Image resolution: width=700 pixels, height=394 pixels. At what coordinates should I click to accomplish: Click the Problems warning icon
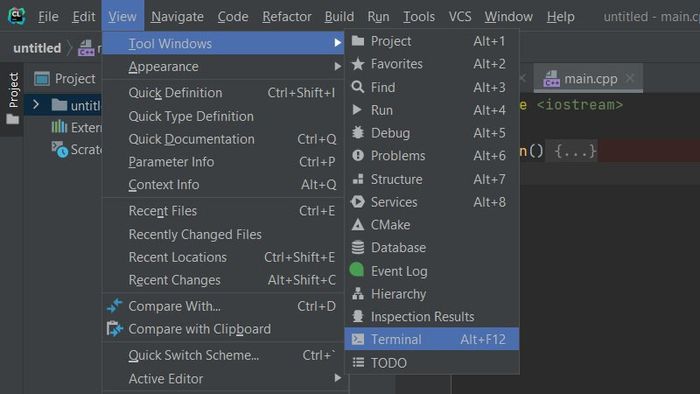(x=358, y=155)
